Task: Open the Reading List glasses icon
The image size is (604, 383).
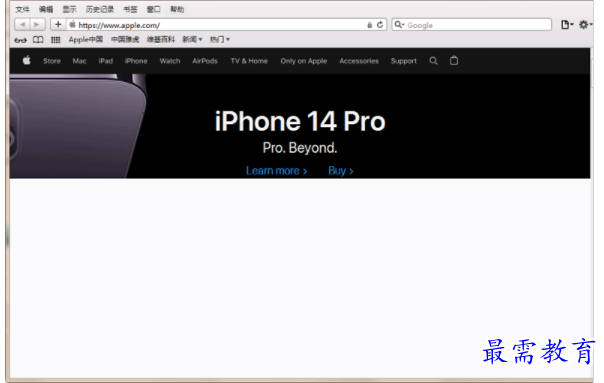Action: [x=20, y=40]
